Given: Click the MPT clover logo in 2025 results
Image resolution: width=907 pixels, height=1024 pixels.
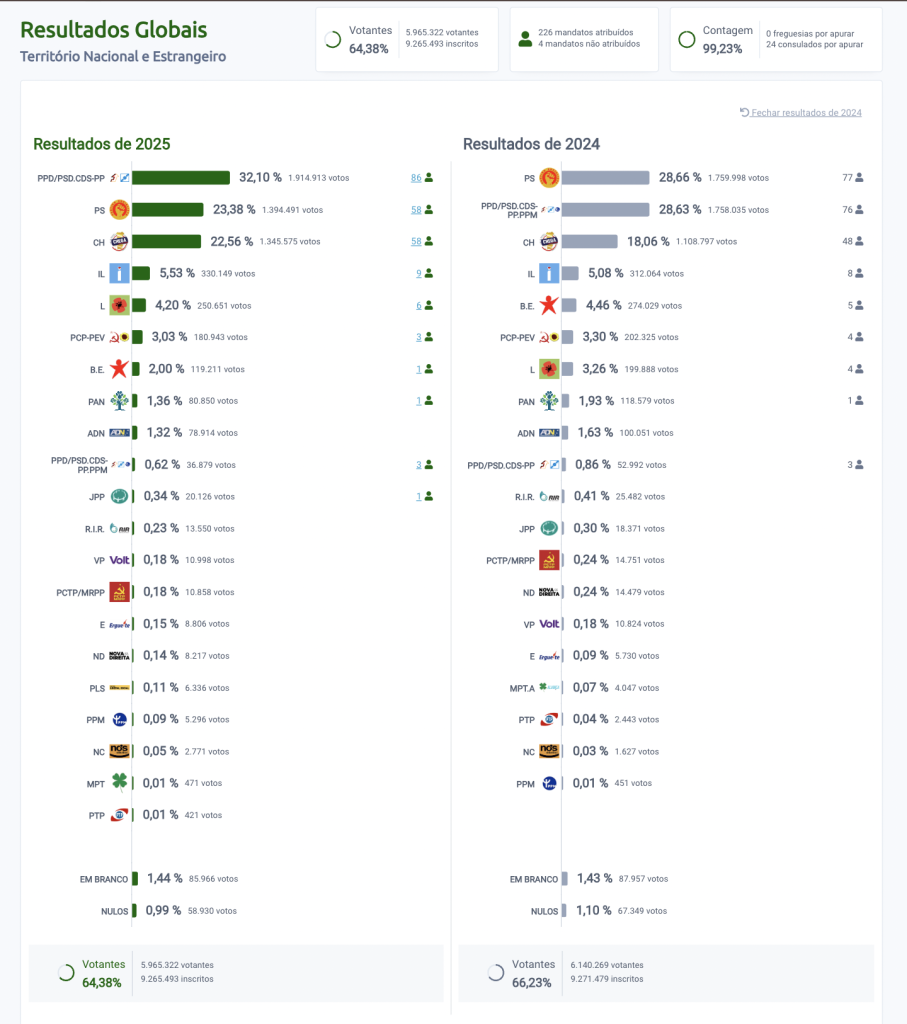Looking at the screenshot, I should click(119, 783).
